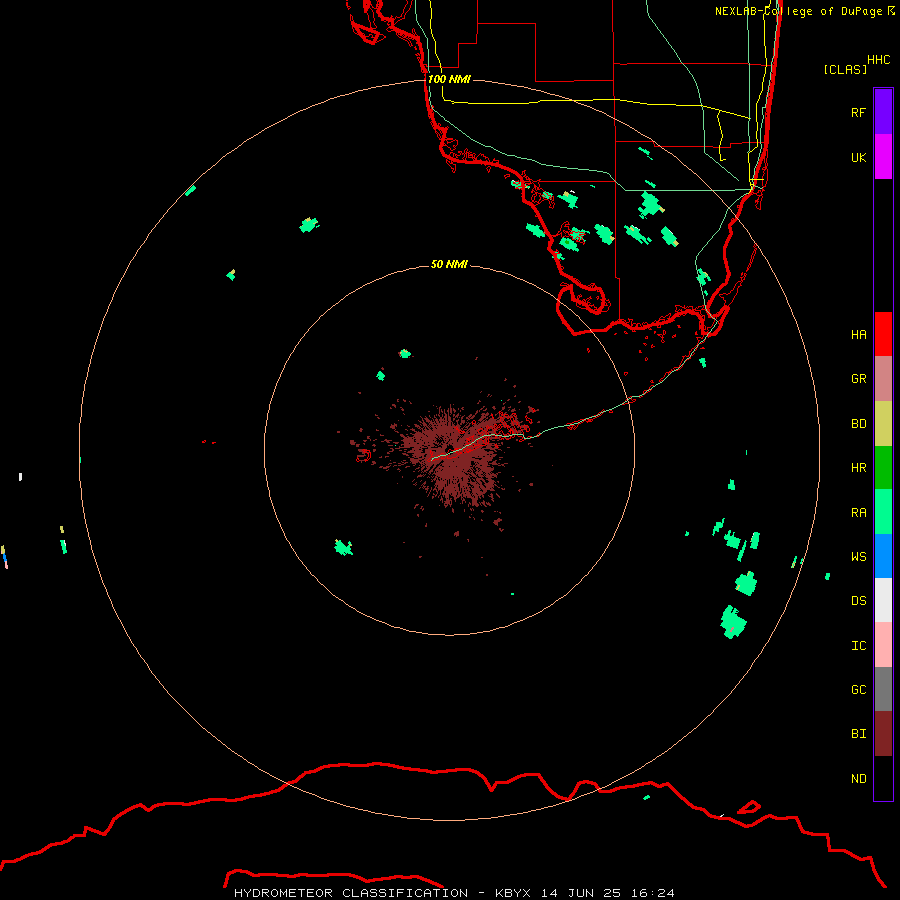Viewport: 900px width, 900px height.
Task: Click the WS blue legend swatch
Action: [883, 556]
